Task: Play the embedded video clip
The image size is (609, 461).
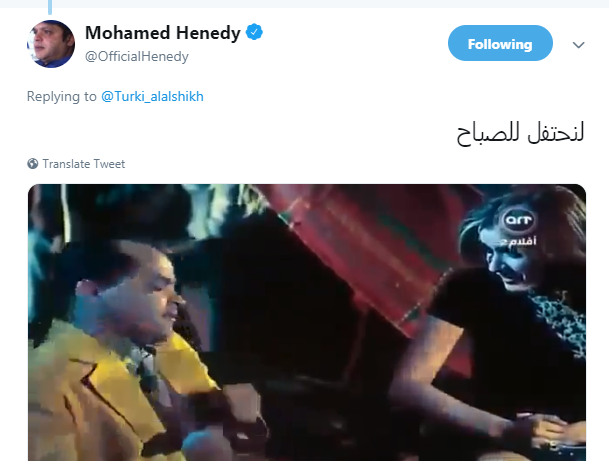Action: (x=307, y=322)
